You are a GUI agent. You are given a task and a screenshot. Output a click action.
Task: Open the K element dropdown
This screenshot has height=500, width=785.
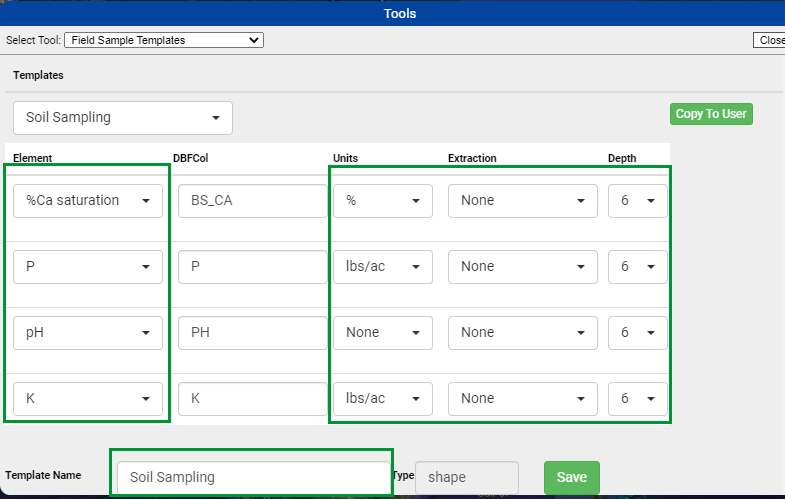(x=88, y=399)
